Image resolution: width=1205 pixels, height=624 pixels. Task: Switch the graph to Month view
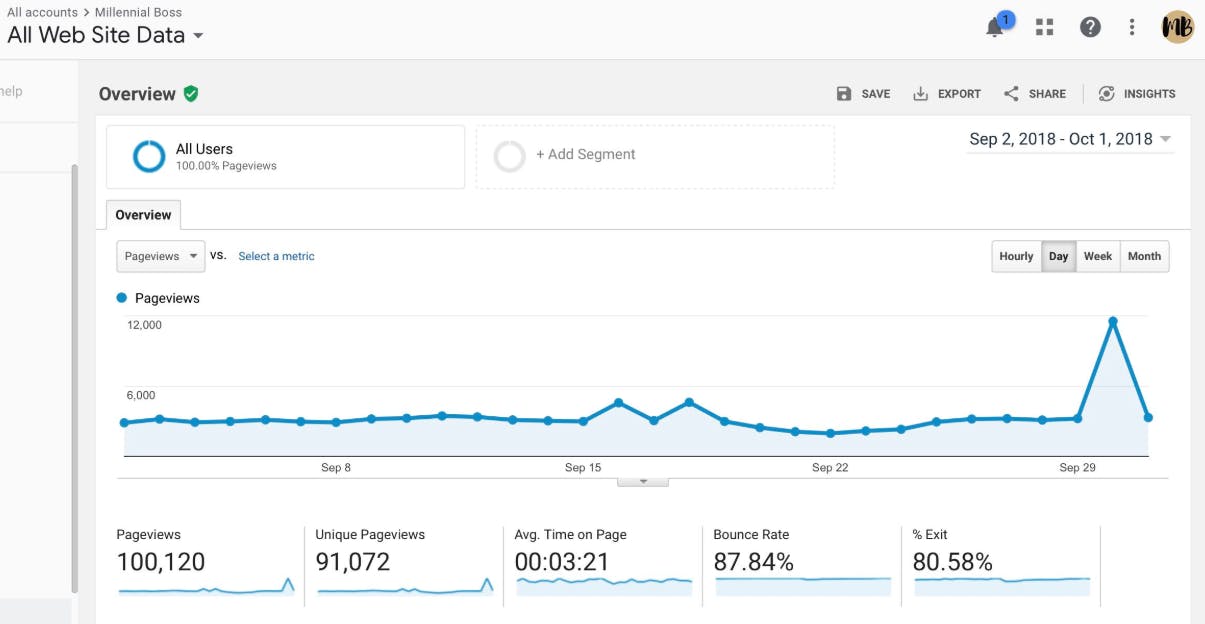[x=1144, y=256]
